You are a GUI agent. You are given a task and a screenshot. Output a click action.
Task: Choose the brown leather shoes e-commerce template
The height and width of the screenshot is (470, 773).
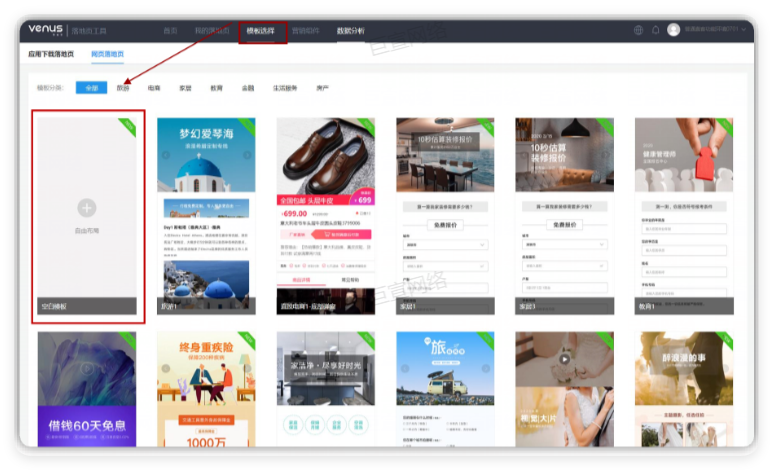(325, 216)
